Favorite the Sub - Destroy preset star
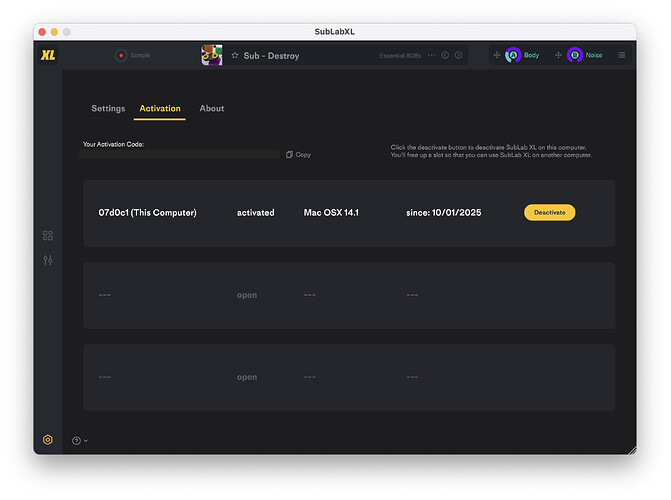The height and width of the screenshot is (500, 671). point(235,55)
